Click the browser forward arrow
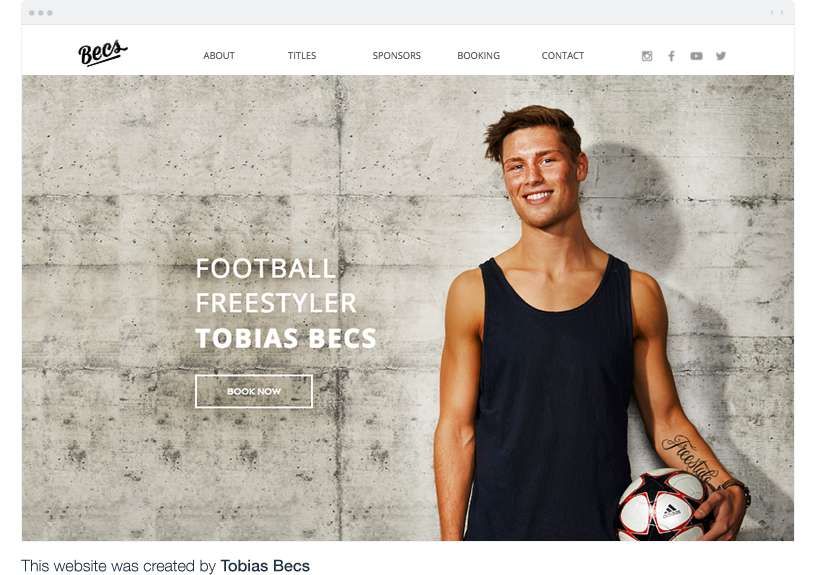817x575 pixels. point(782,12)
